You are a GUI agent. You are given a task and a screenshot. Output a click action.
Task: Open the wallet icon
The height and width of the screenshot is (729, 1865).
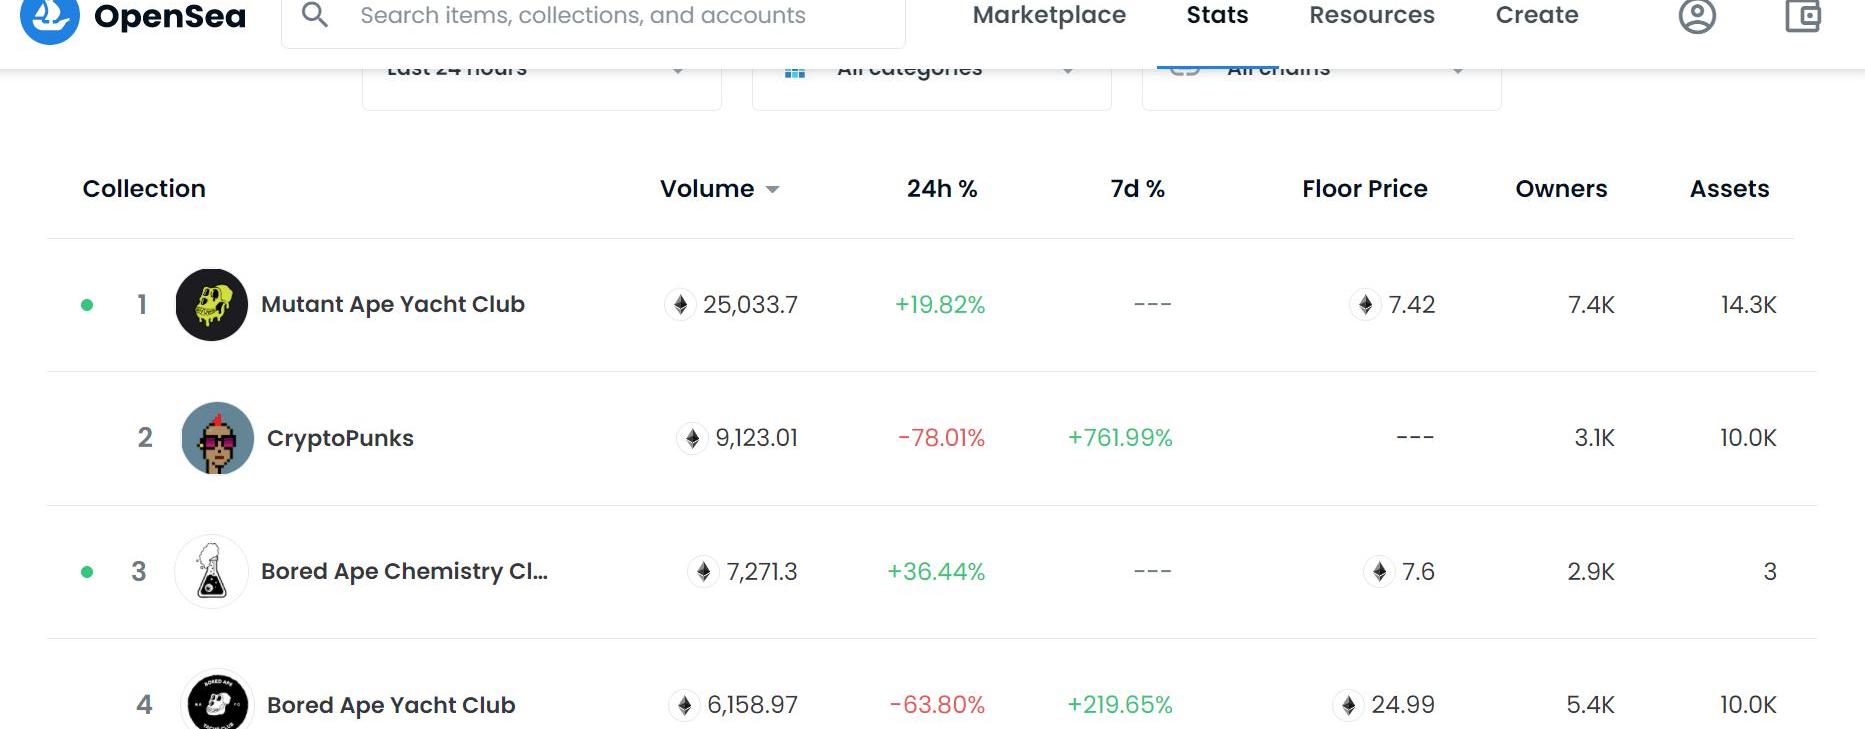pyautogui.click(x=1803, y=16)
